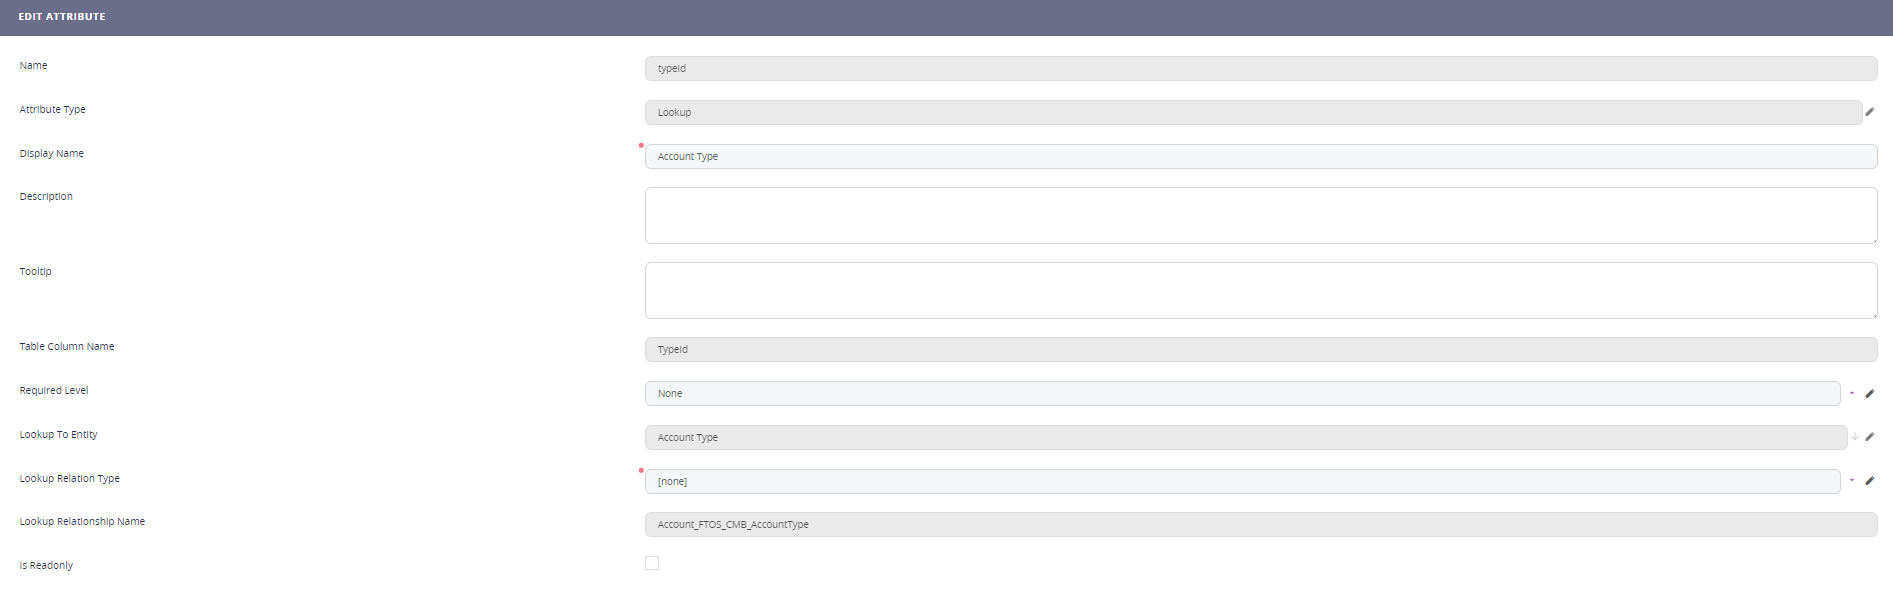1893x612 pixels.
Task: Click the Required Level None combo box
Action: tap(1241, 394)
